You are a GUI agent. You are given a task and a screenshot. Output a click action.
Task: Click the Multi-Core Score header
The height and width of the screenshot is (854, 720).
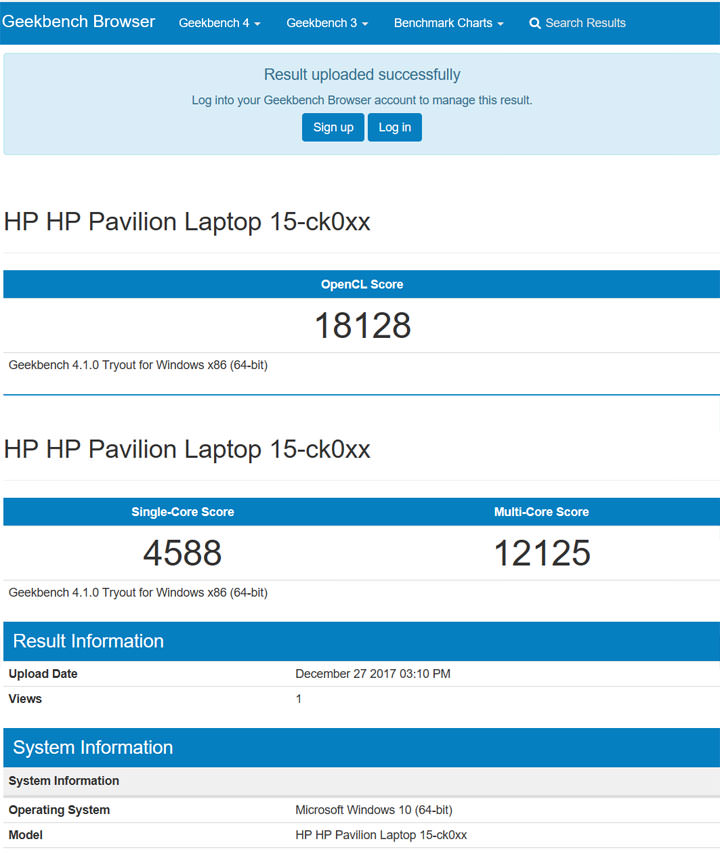(x=541, y=512)
